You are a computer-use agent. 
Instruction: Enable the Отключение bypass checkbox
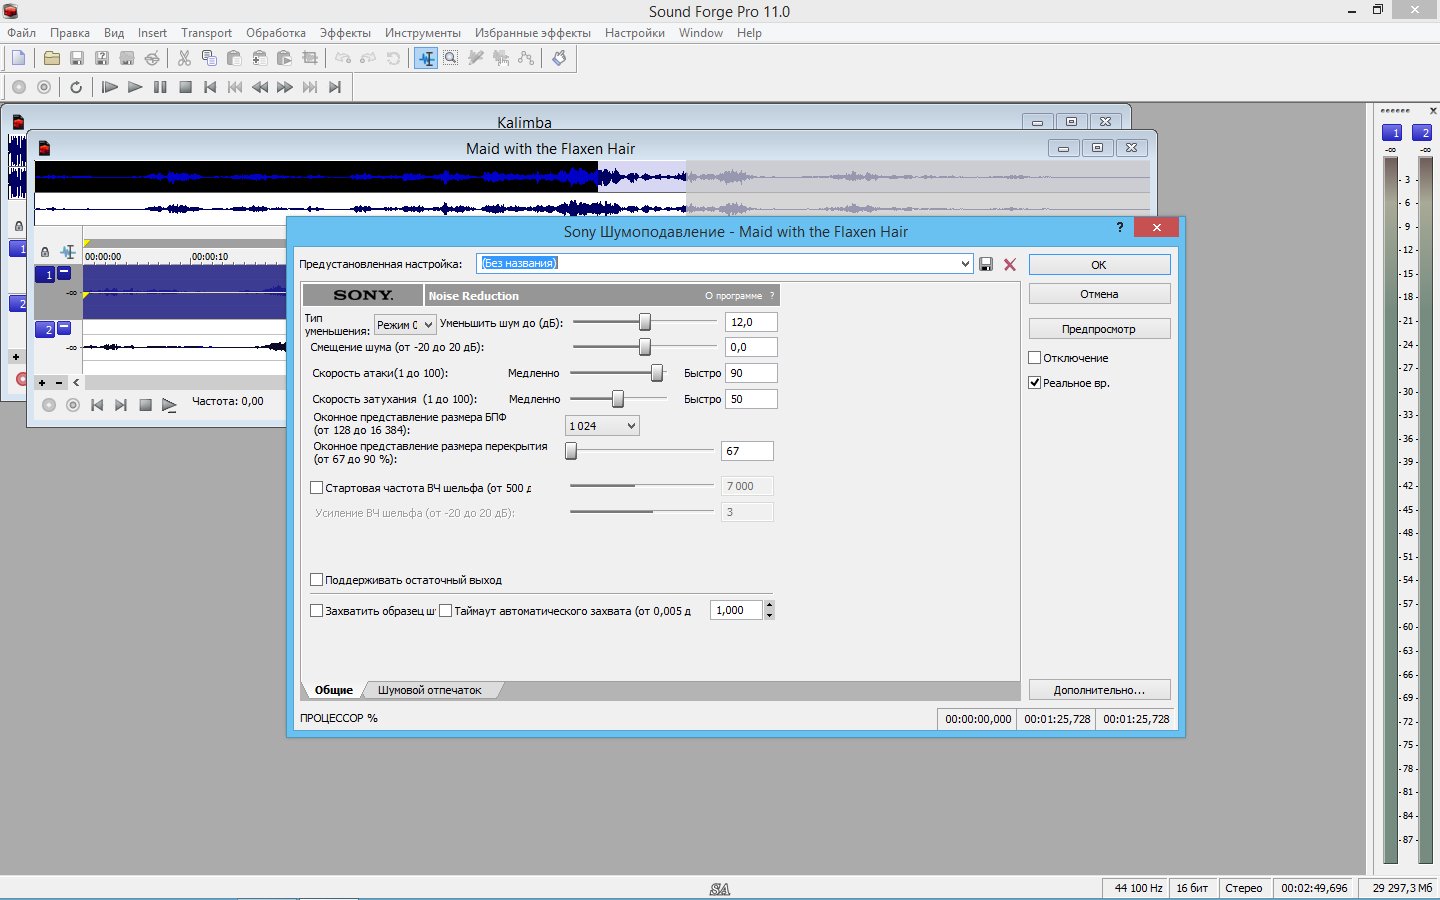click(1035, 357)
